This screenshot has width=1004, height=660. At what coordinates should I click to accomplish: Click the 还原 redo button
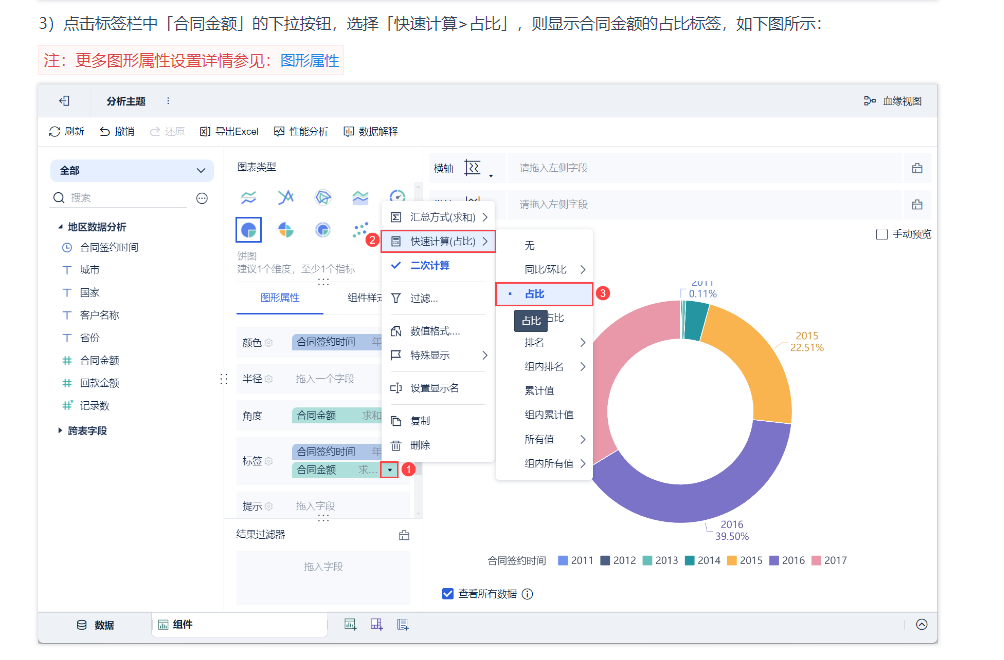167,131
